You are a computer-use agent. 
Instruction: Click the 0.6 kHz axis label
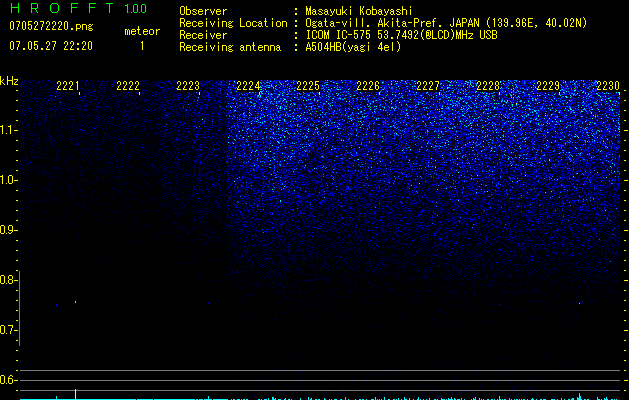tap(8, 380)
